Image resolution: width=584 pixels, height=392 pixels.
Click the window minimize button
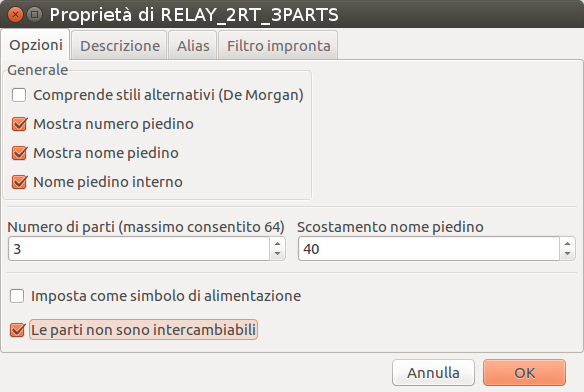coord(35,15)
